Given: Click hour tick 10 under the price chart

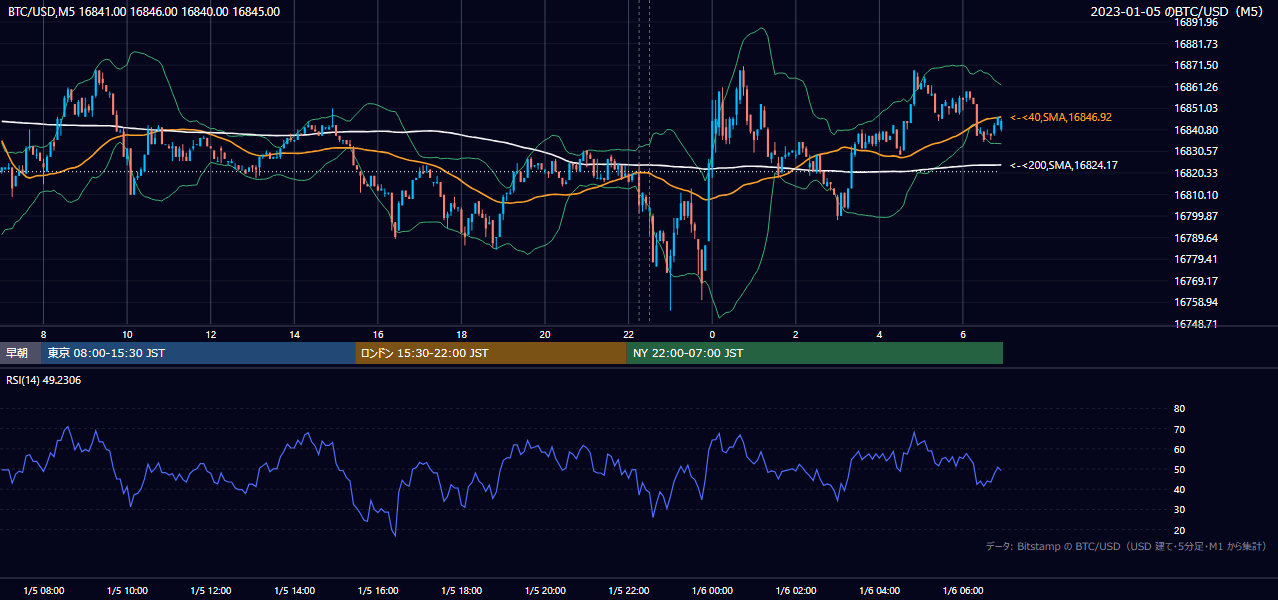Looking at the screenshot, I should [127, 334].
